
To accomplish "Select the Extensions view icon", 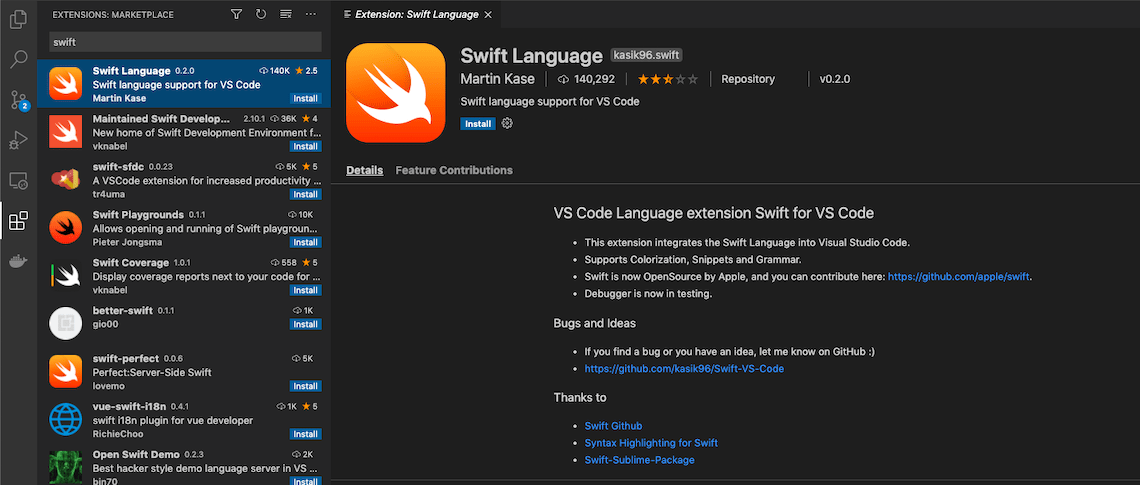I will (18, 221).
